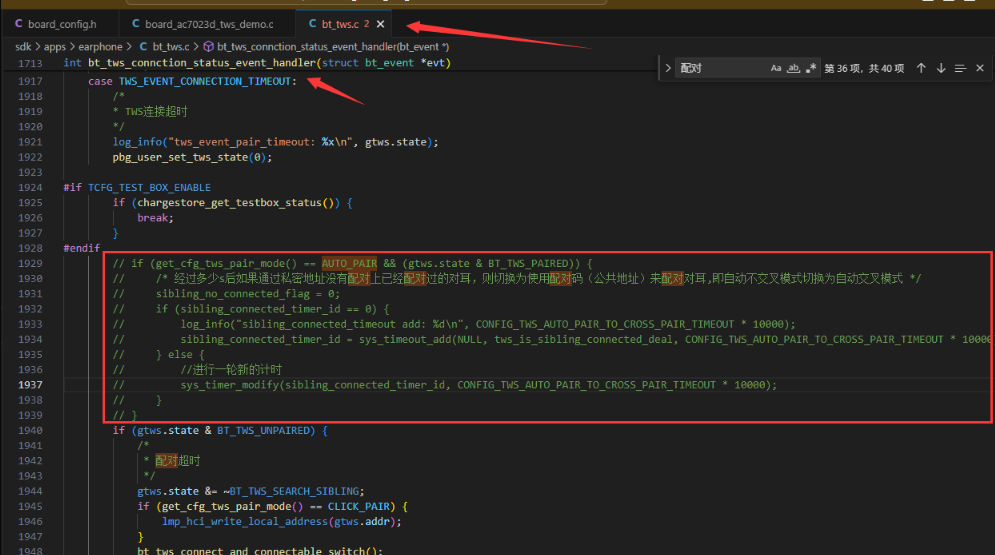Open the bt_tws_connction_status_event_handler breadcrumb symbol
Image resolution: width=995 pixels, height=555 pixels.
click(333, 46)
